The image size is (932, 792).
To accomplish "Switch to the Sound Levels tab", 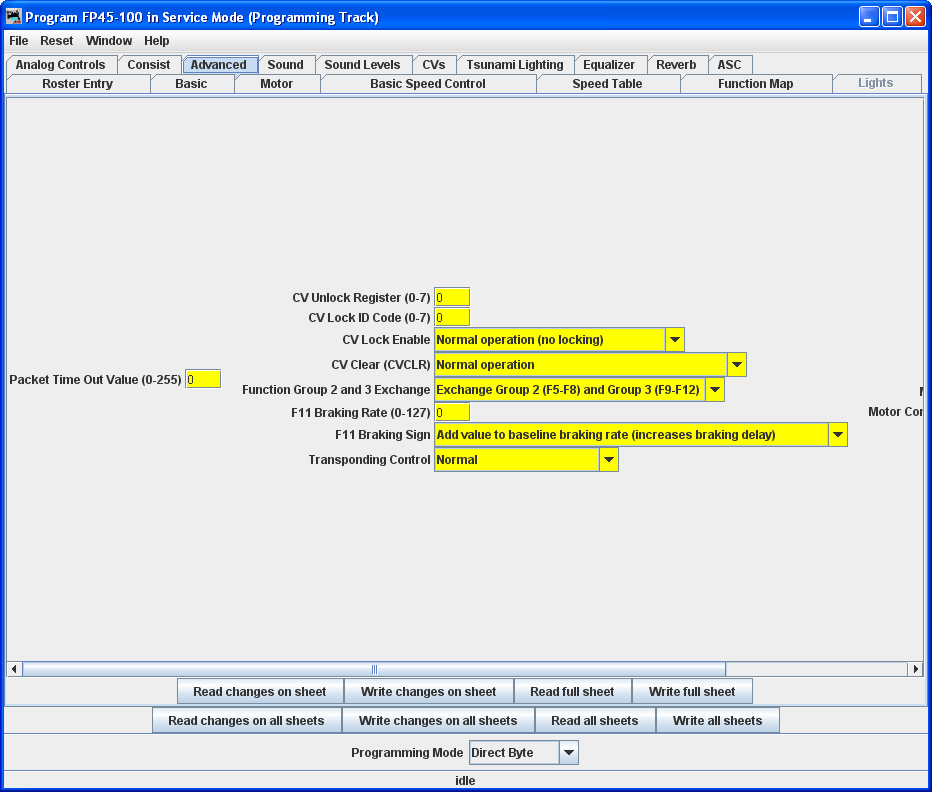I will [362, 65].
